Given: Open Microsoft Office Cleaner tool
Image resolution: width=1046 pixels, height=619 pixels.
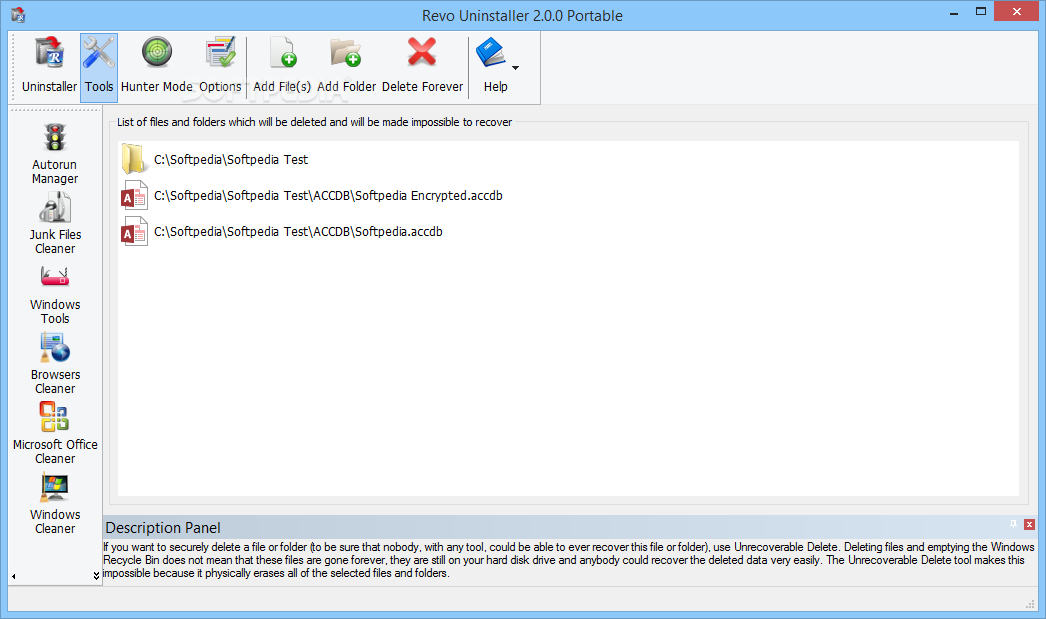Looking at the screenshot, I should click(x=55, y=434).
